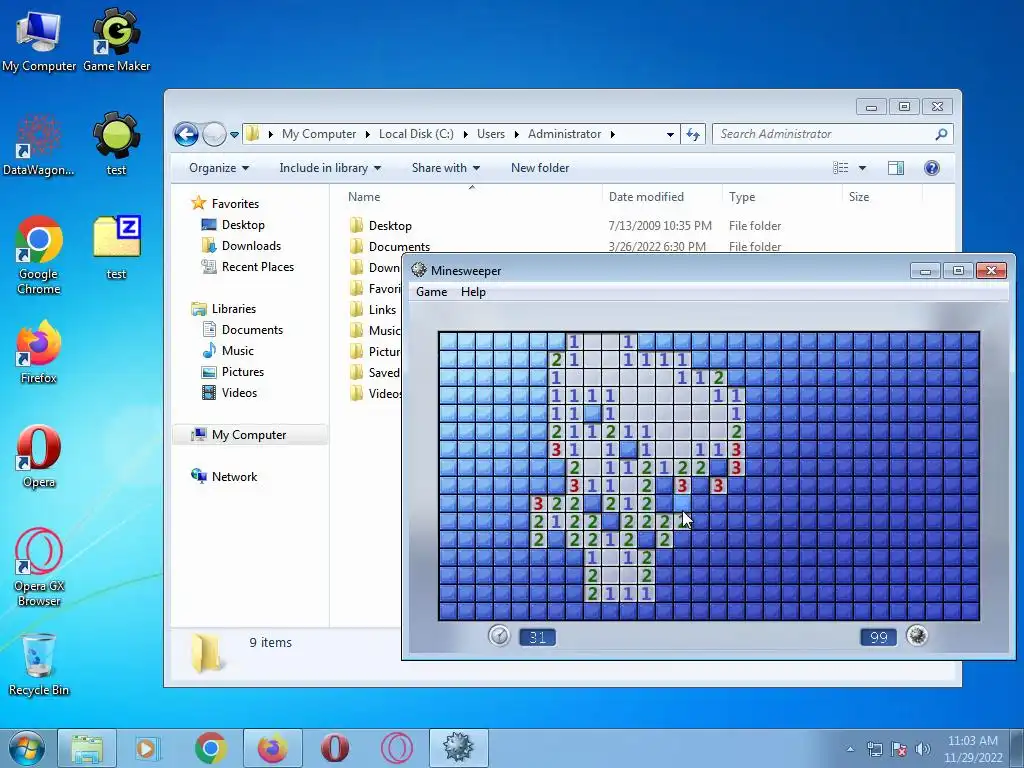Switch to Firefox in the taskbar
The height and width of the screenshot is (768, 1024).
click(x=272, y=748)
